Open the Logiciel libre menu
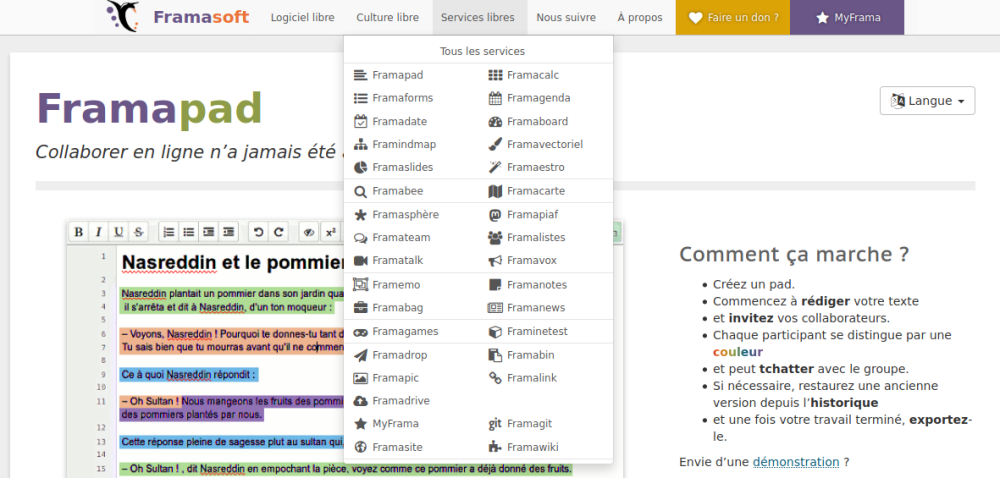The image size is (1000, 478). click(302, 17)
